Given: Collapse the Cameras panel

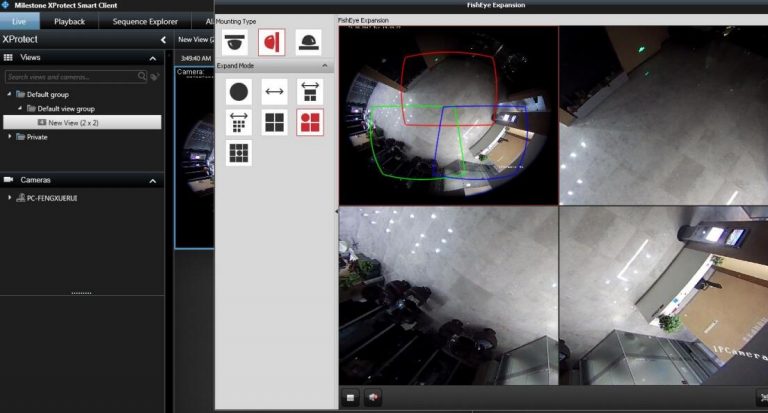Looking at the screenshot, I should tap(153, 180).
